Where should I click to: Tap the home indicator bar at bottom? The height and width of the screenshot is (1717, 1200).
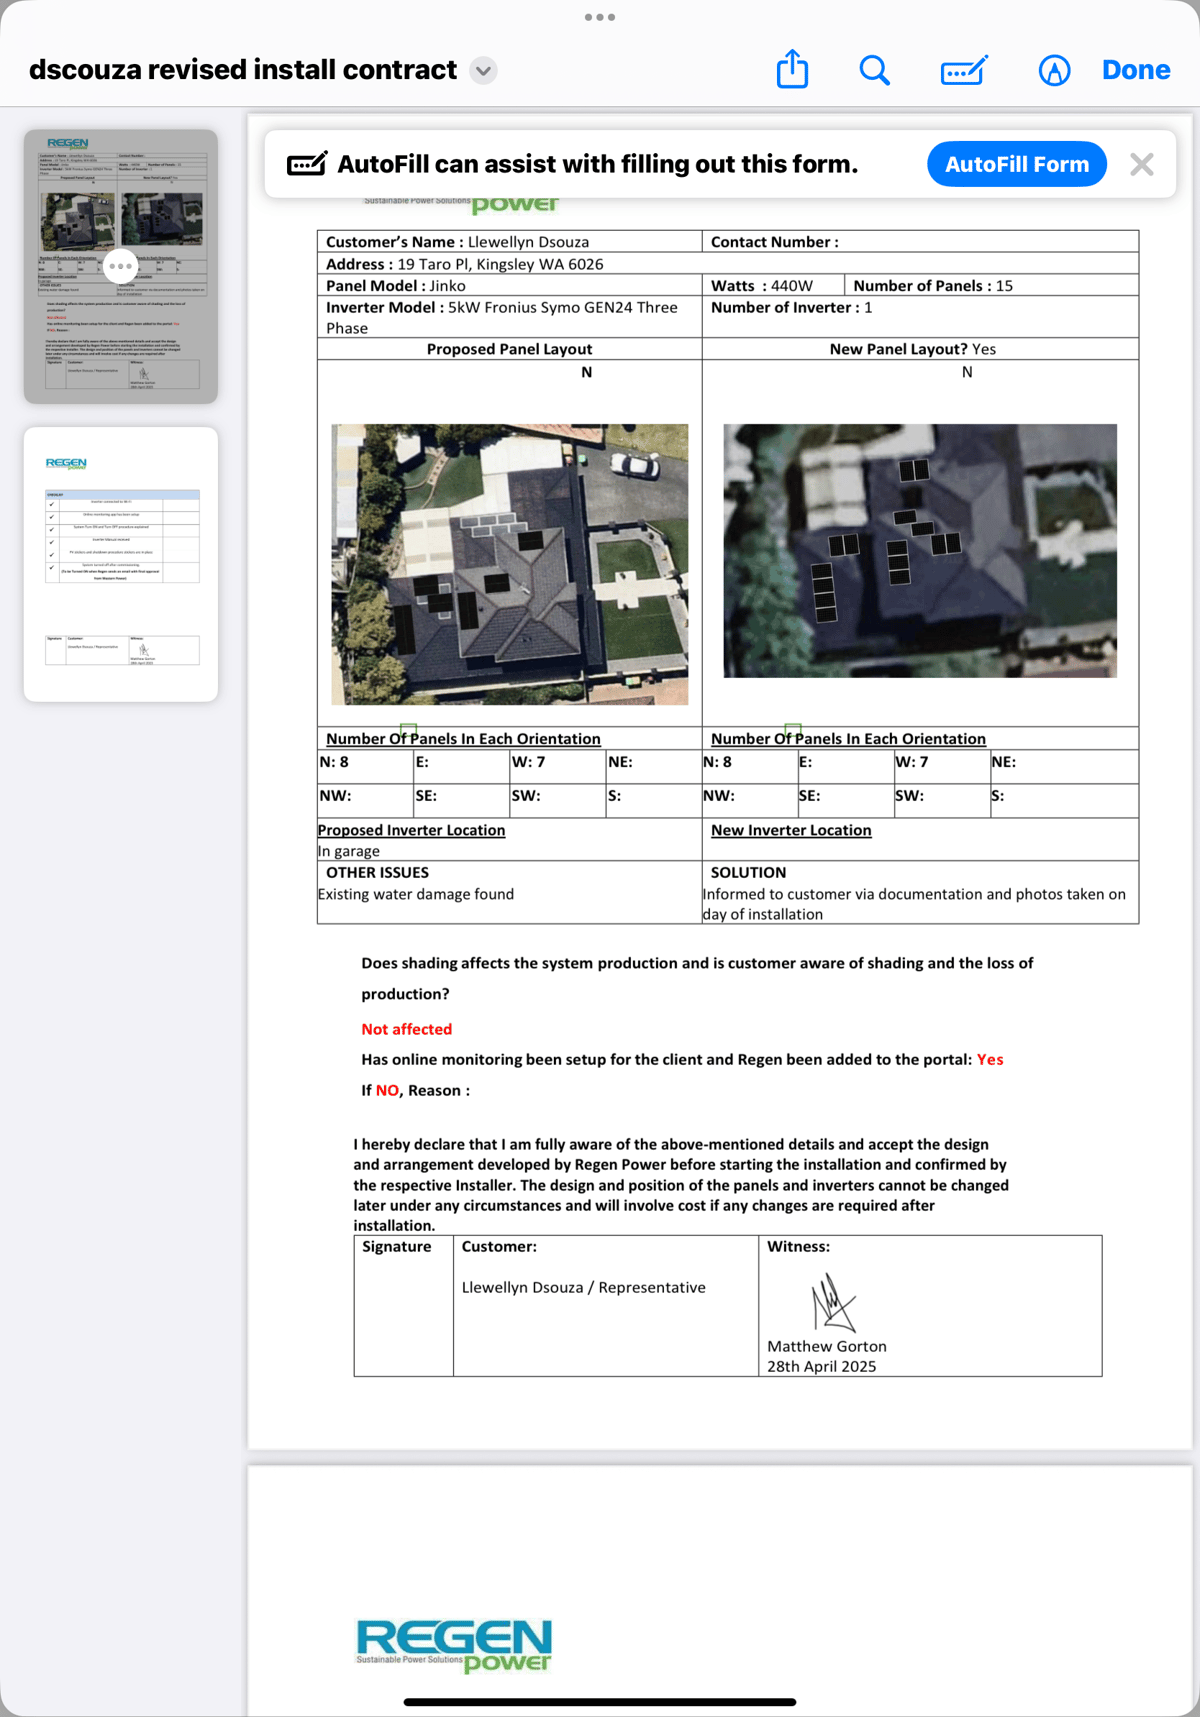600,1701
